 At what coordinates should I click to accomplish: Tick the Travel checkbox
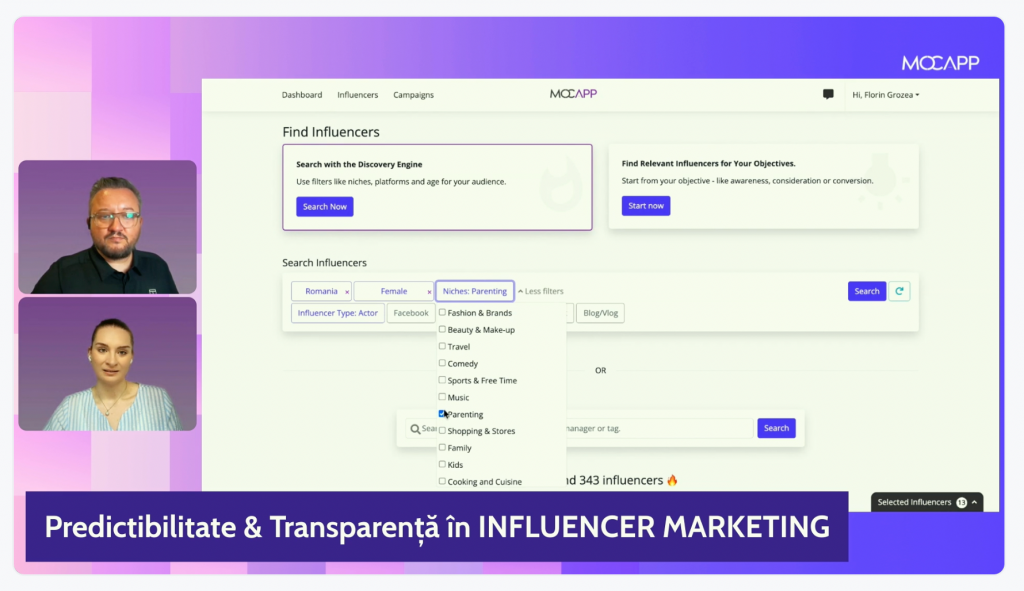pos(442,346)
